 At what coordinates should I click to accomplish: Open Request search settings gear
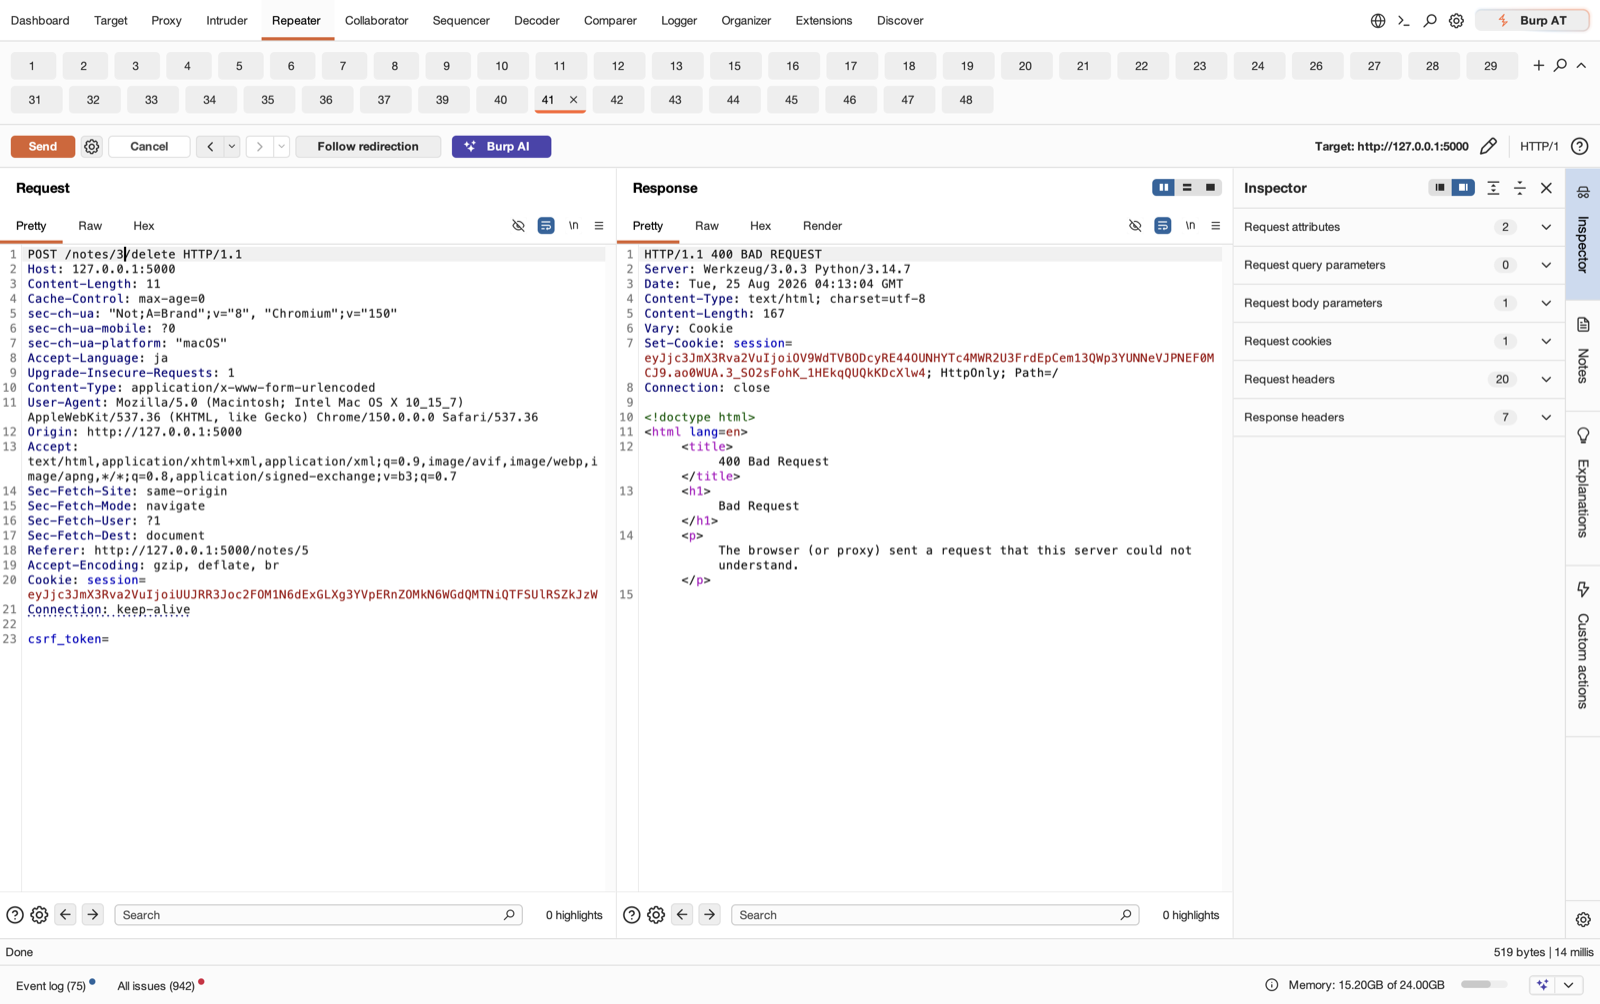tap(39, 915)
